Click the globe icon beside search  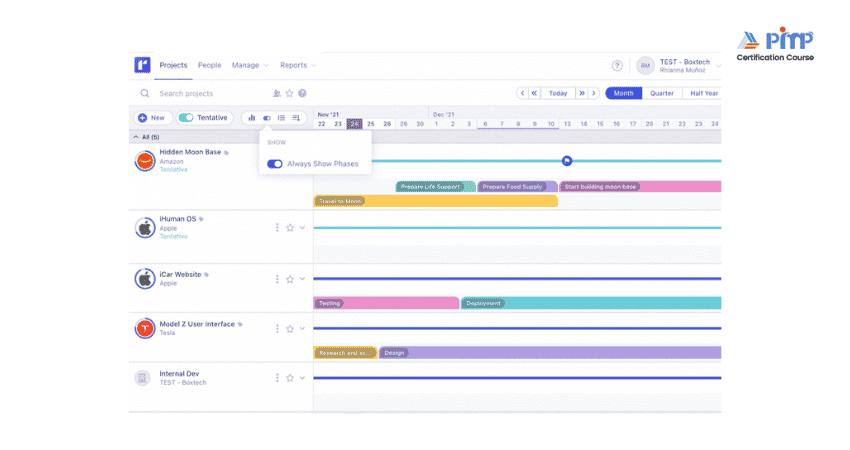[x=302, y=93]
